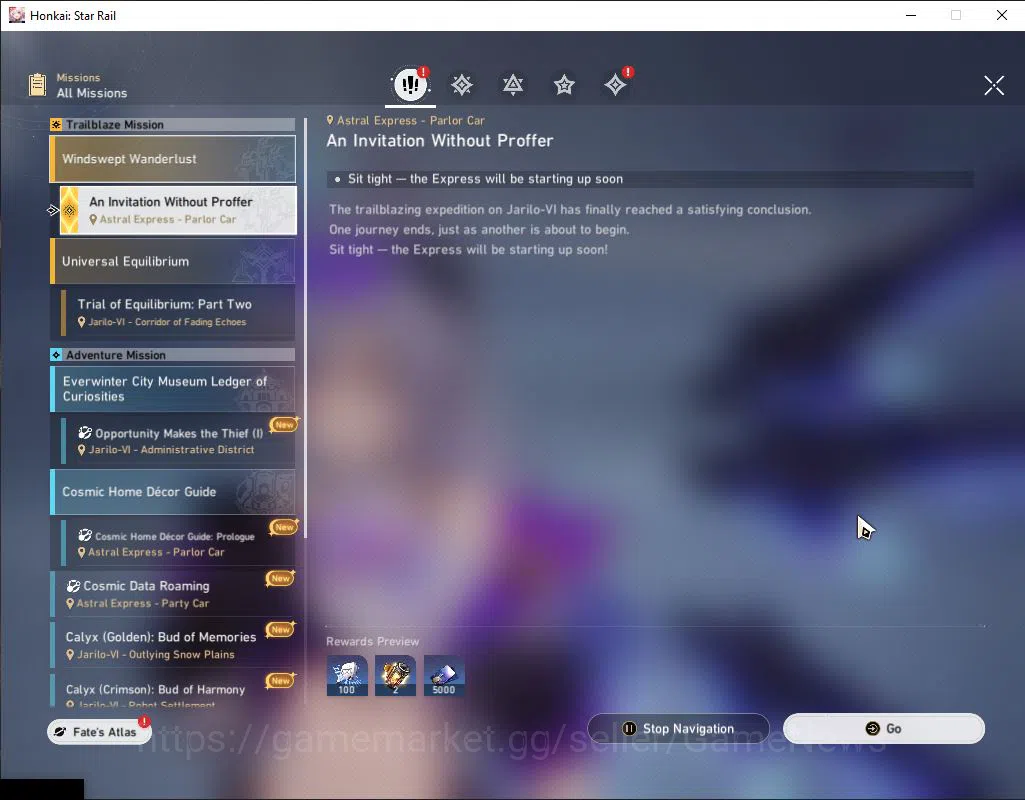The image size is (1025, 800).
Task: Click the New badge on Opportunity Makes the Thief
Action: [284, 424]
